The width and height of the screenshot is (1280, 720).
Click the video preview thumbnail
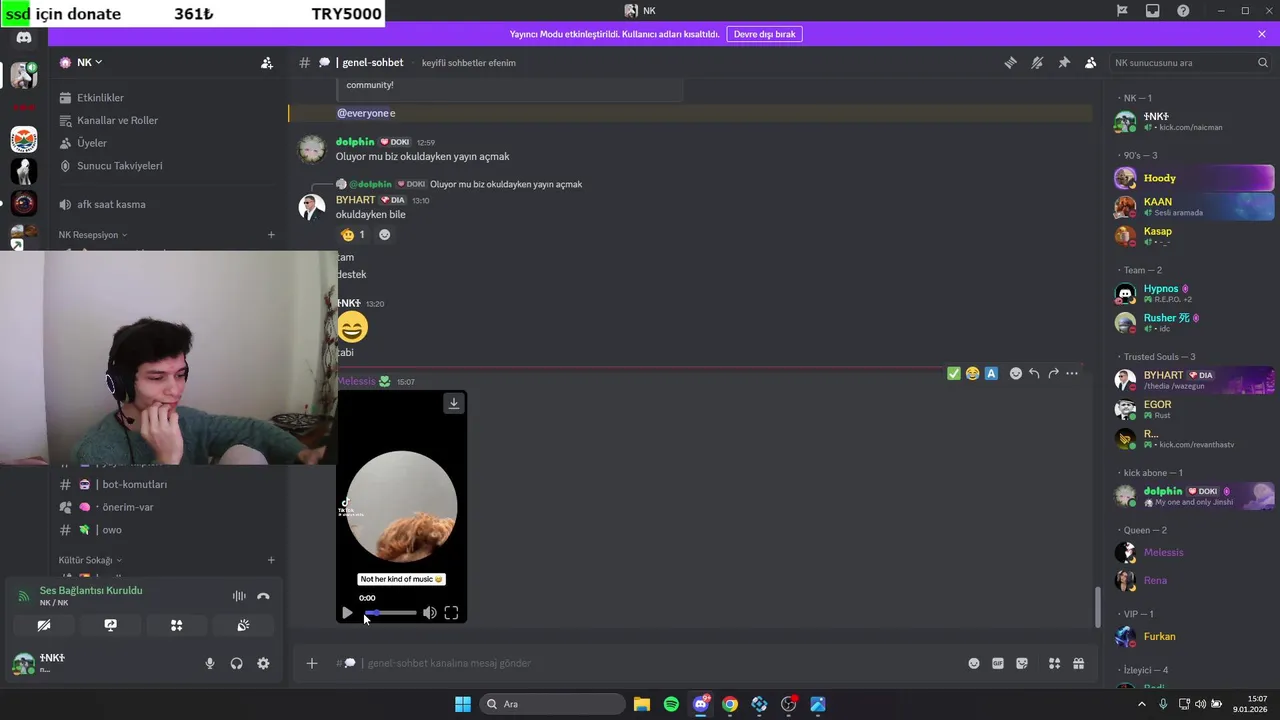(x=401, y=506)
